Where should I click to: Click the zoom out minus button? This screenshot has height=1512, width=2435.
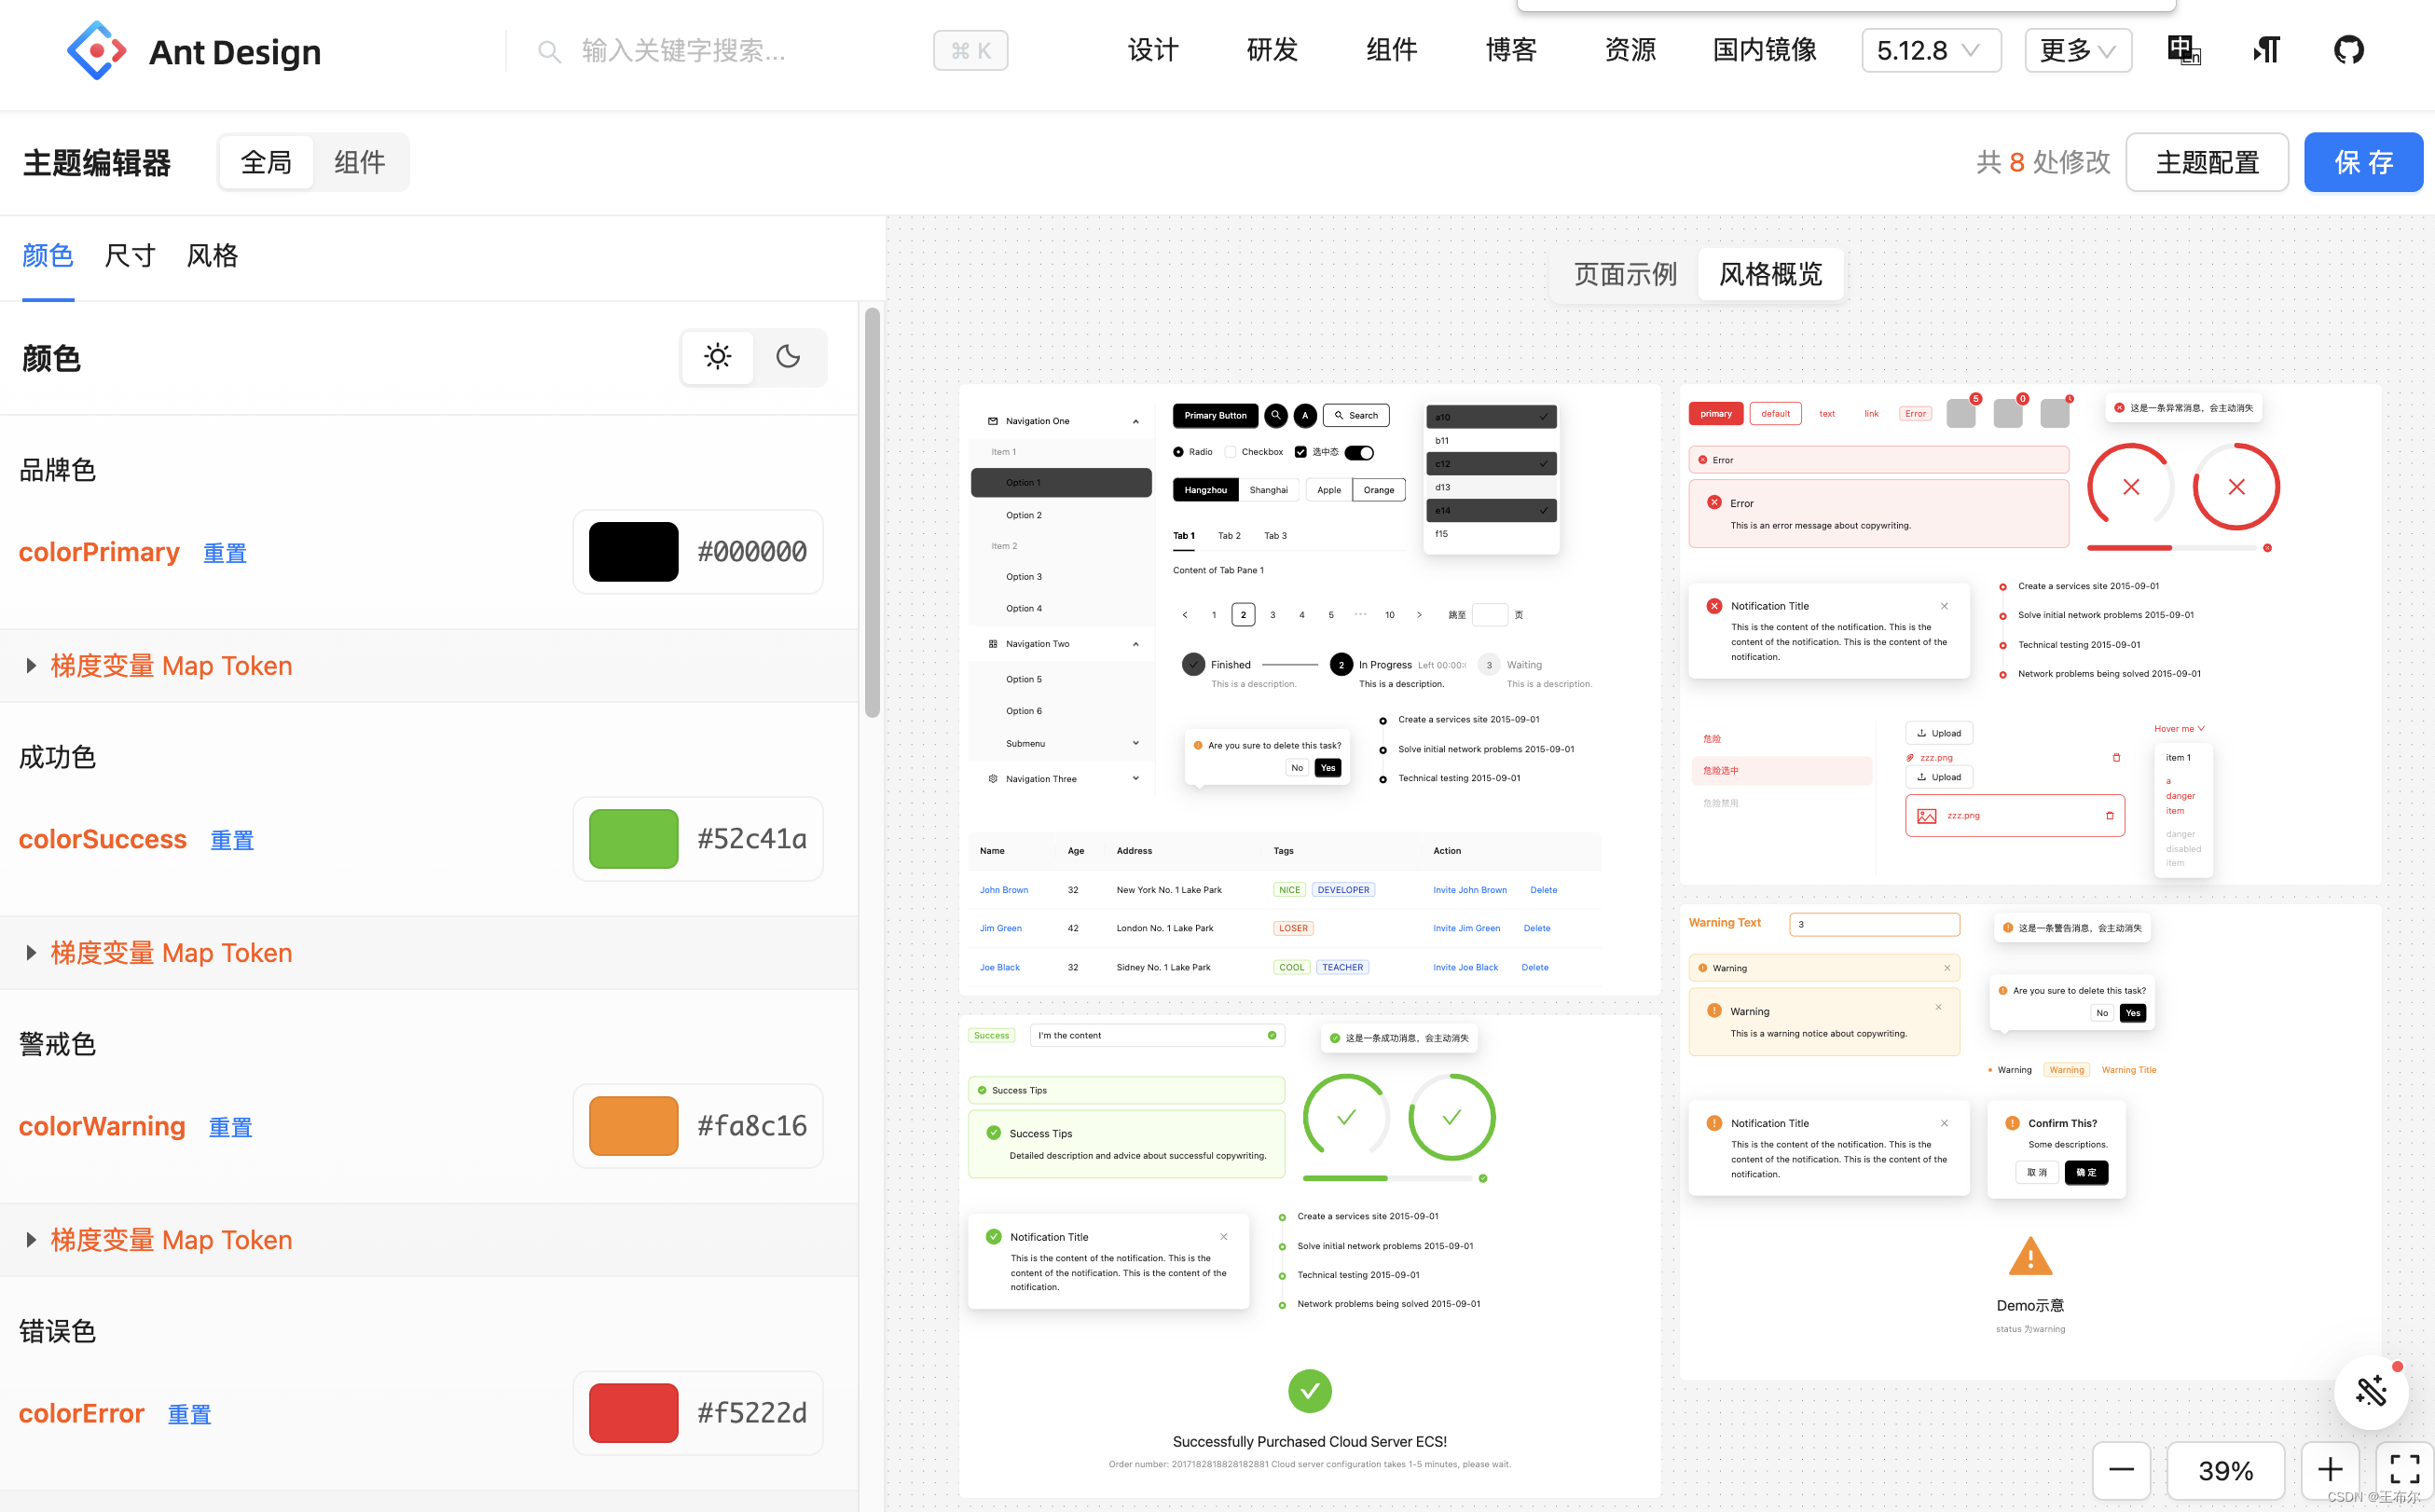point(2121,1469)
